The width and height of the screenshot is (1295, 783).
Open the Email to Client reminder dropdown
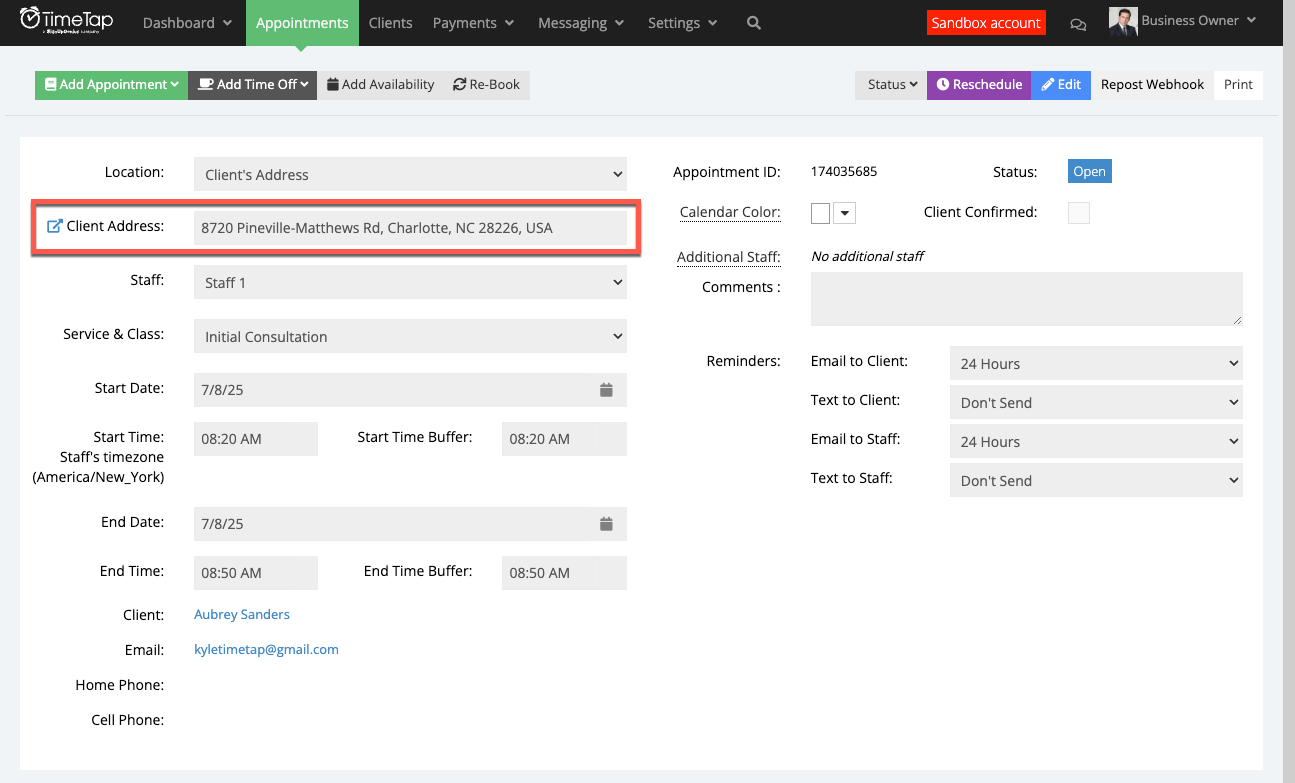tap(1095, 363)
